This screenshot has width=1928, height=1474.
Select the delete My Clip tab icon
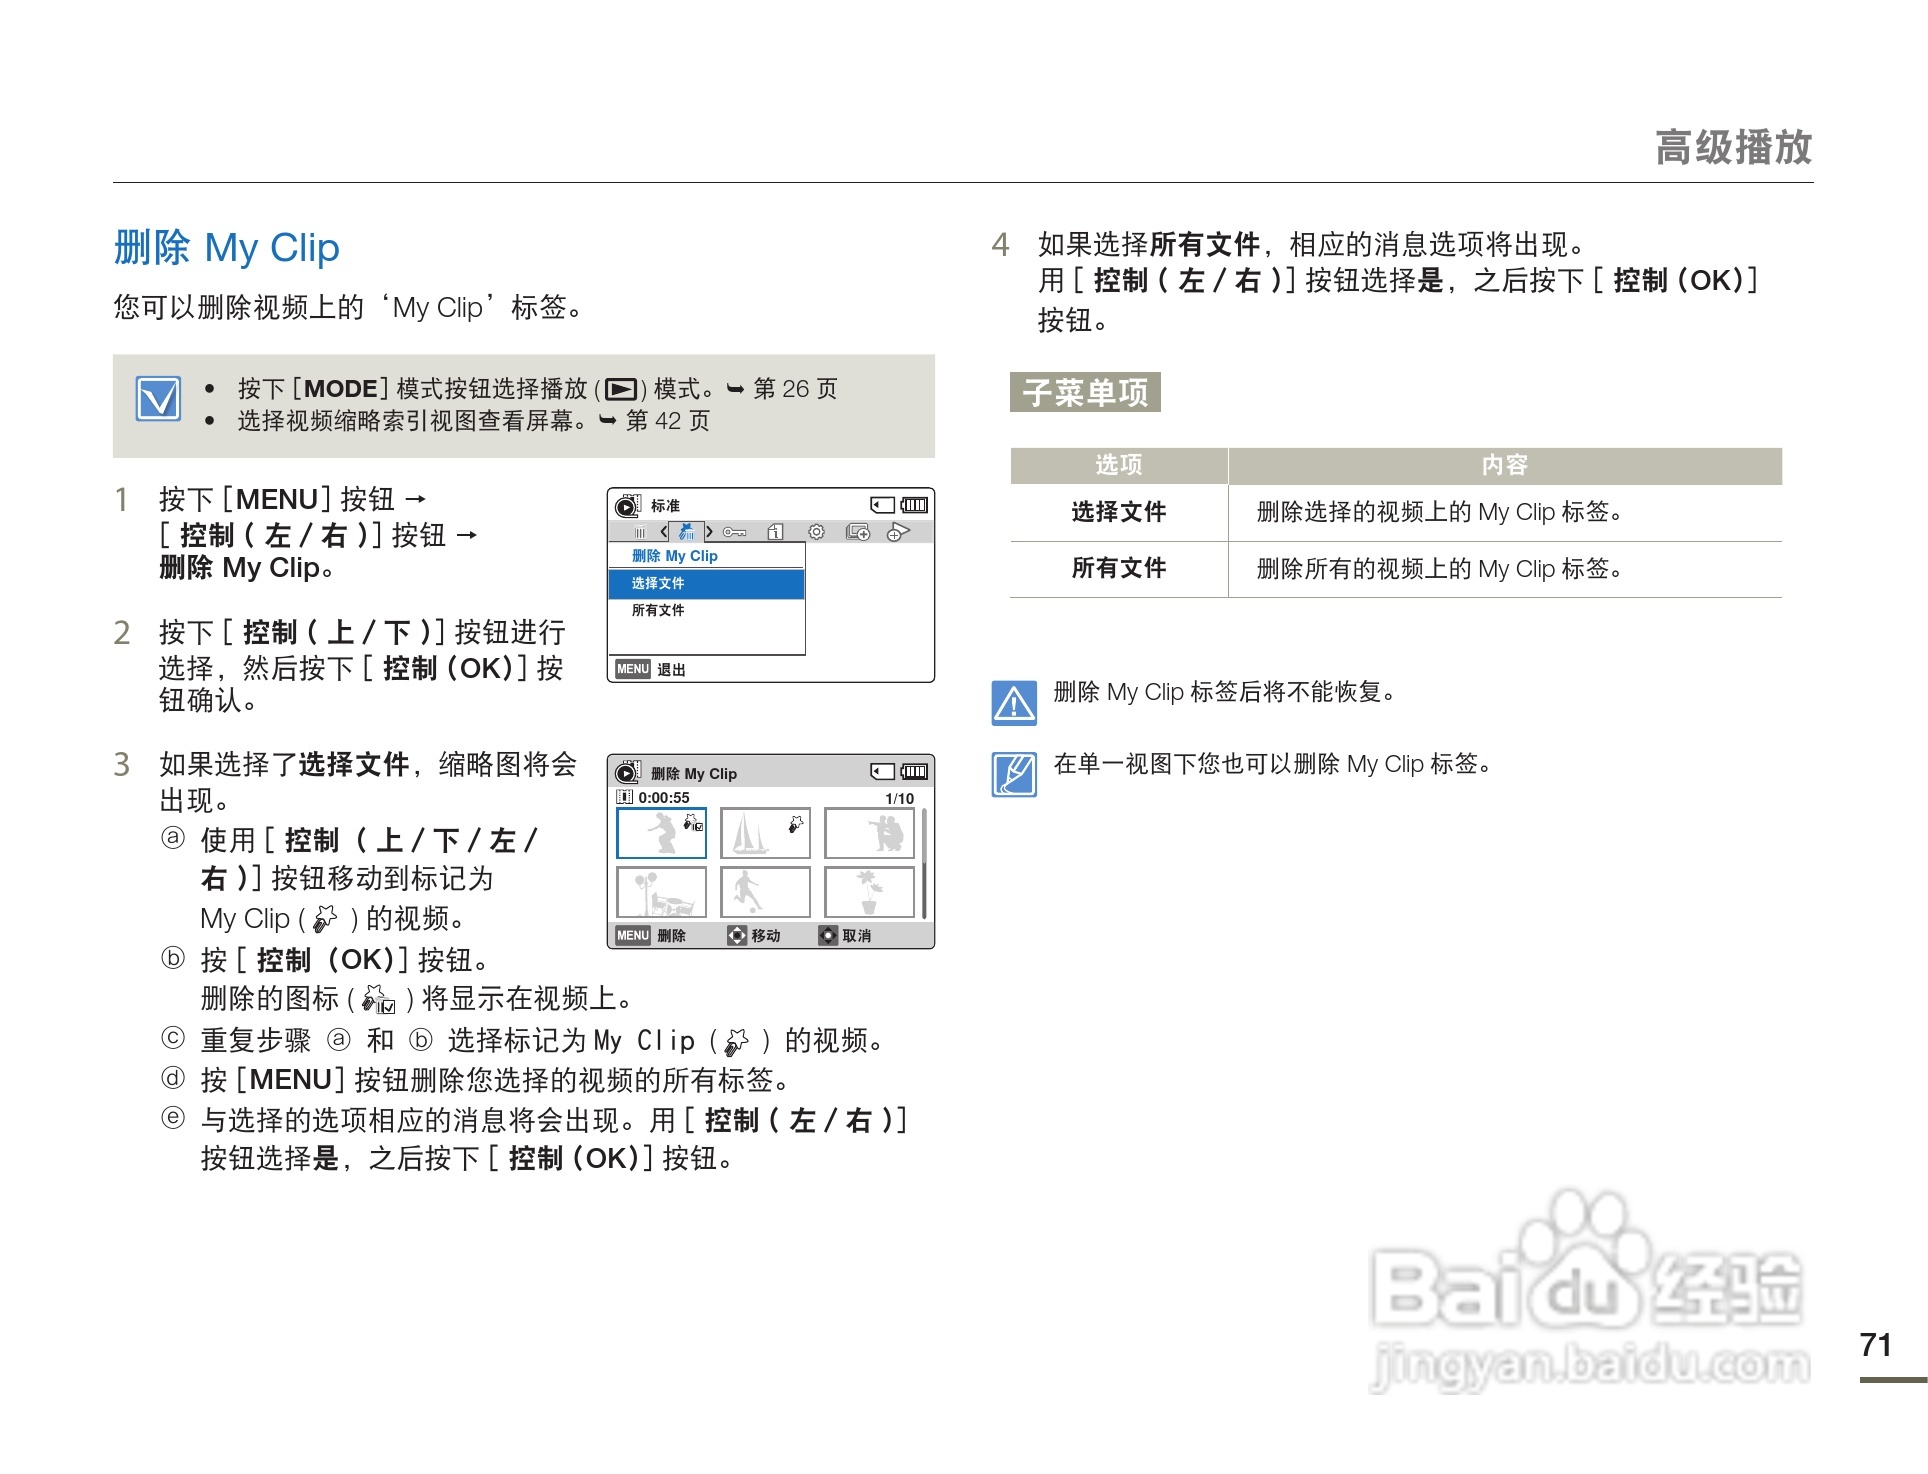click(x=686, y=532)
